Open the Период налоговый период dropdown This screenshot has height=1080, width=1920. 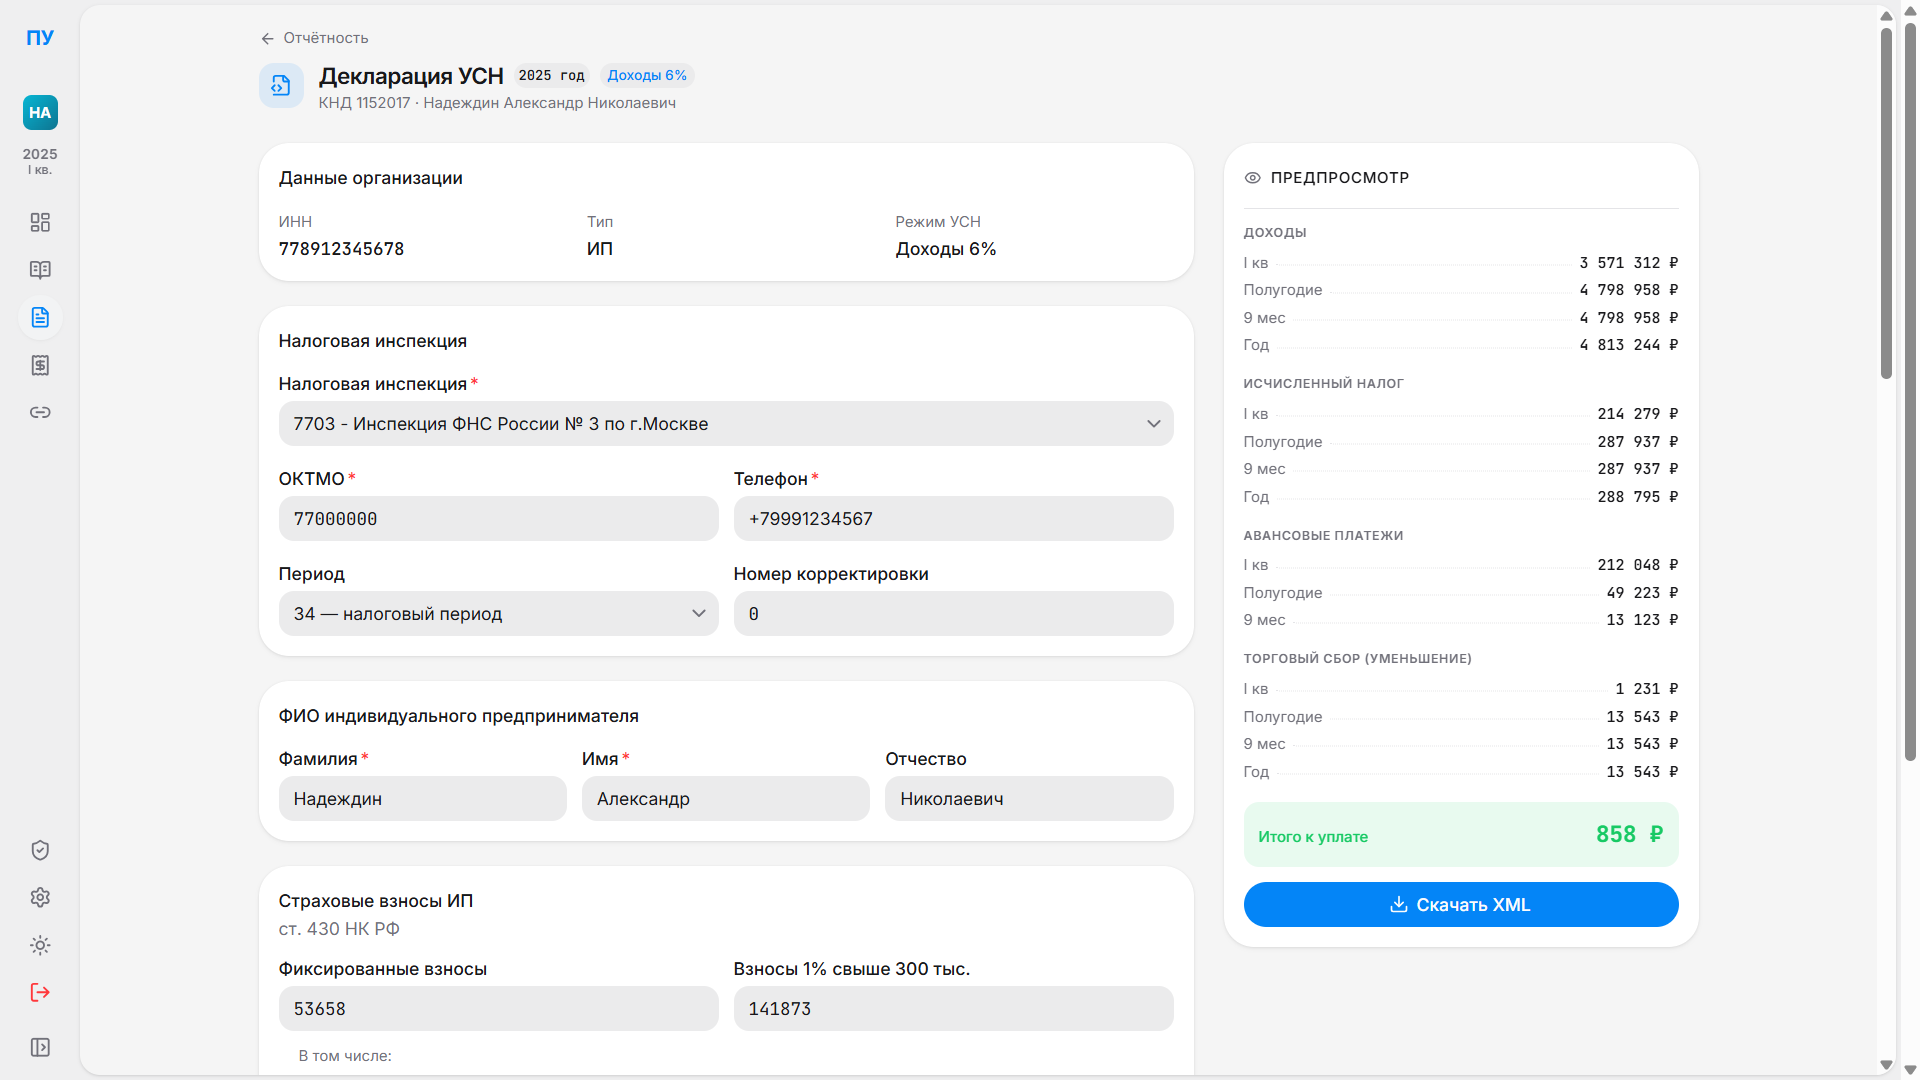tap(498, 614)
